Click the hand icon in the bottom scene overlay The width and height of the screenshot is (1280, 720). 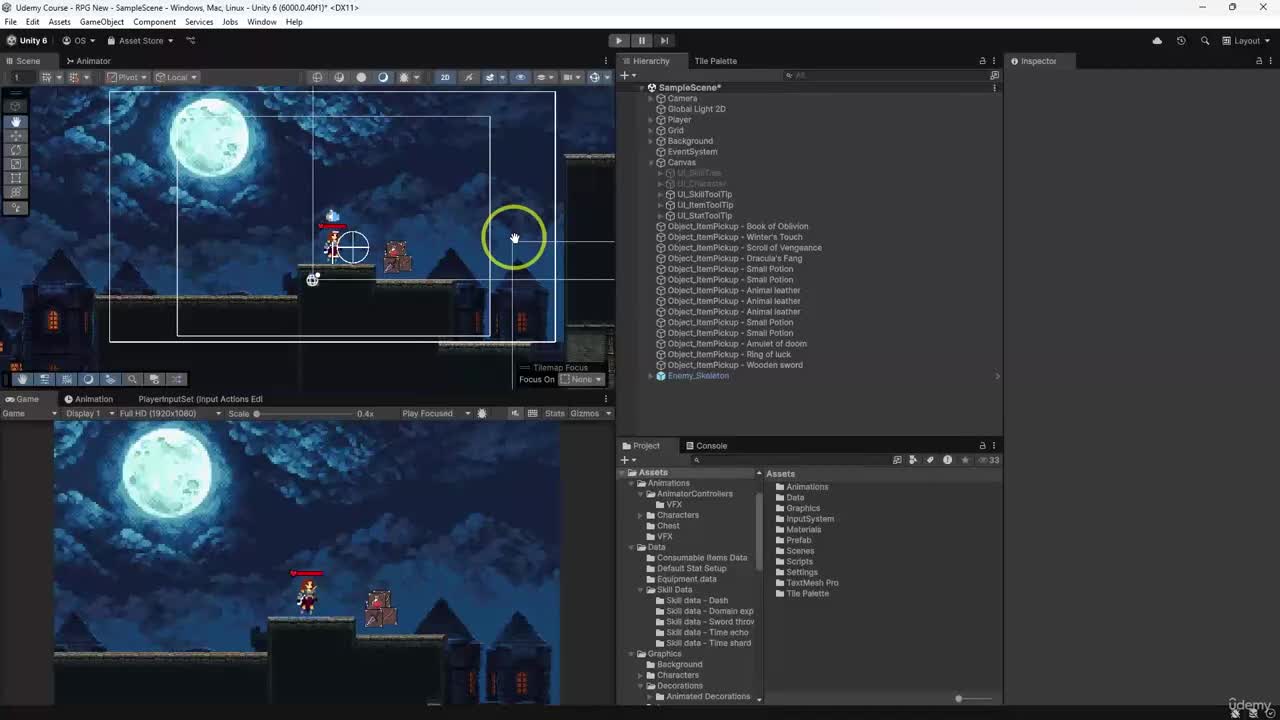tap(22, 379)
